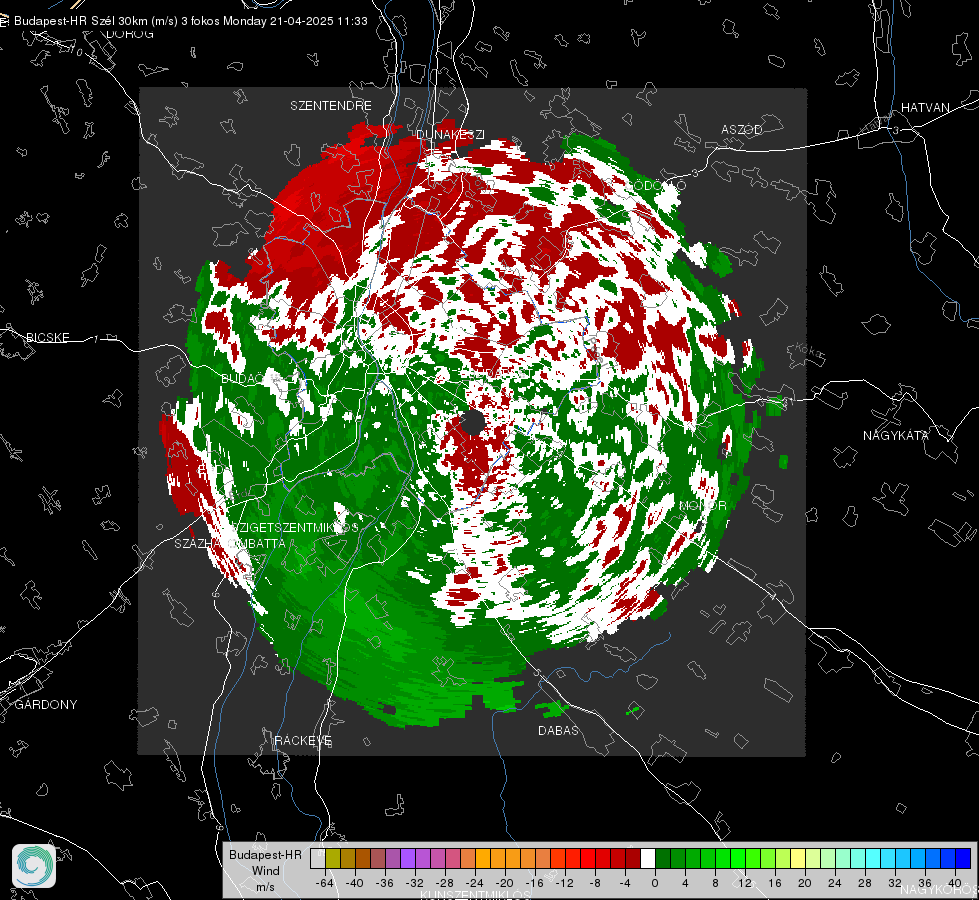Click the SZIGETSZENTMIKLOS label

[295, 528]
